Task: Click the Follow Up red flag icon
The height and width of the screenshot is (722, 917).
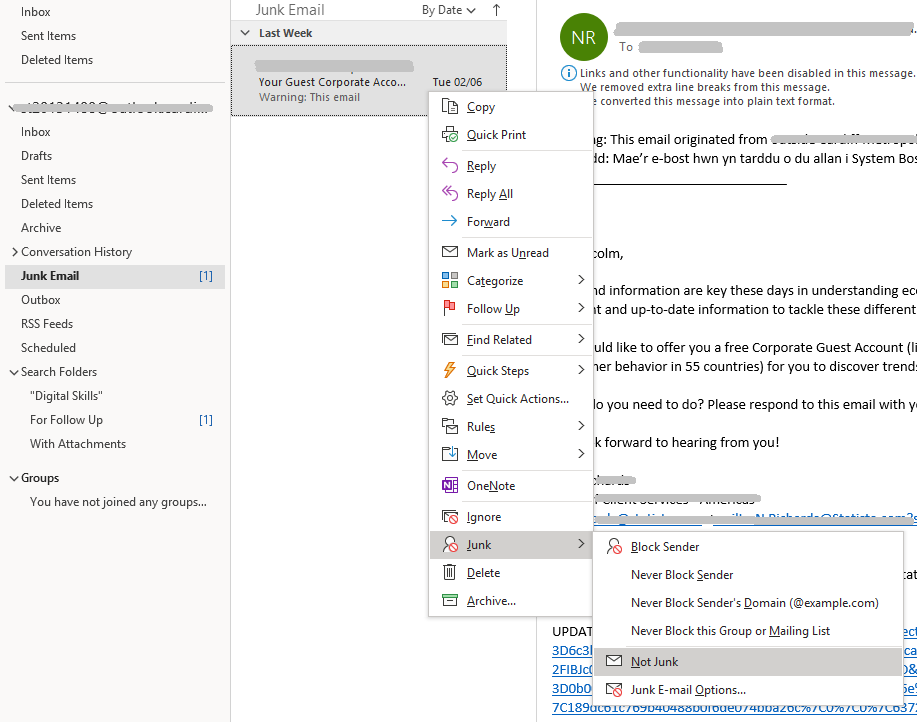Action: [449, 308]
